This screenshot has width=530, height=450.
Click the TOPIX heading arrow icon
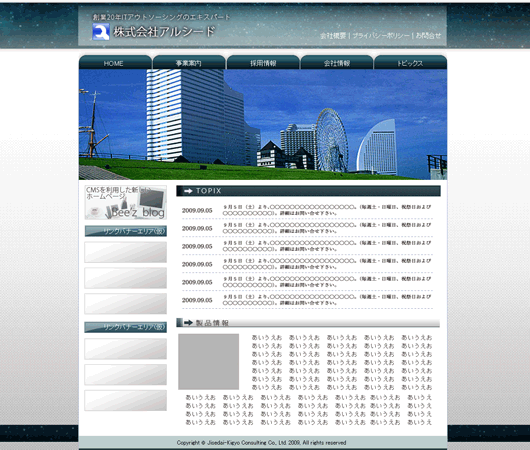(188, 191)
